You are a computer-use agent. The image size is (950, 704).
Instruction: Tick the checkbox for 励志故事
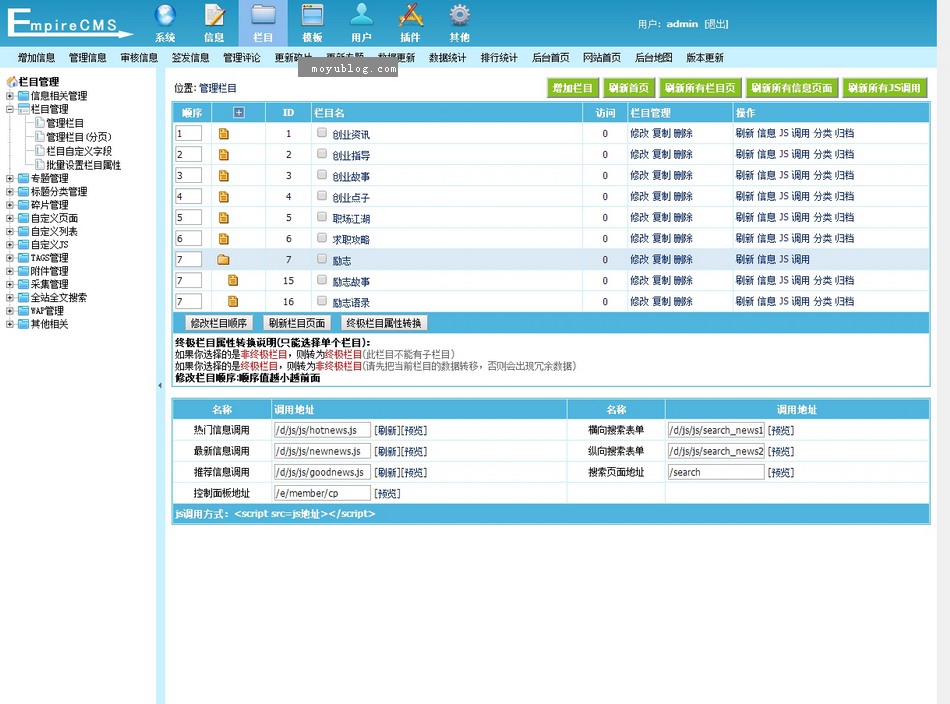tap(322, 280)
